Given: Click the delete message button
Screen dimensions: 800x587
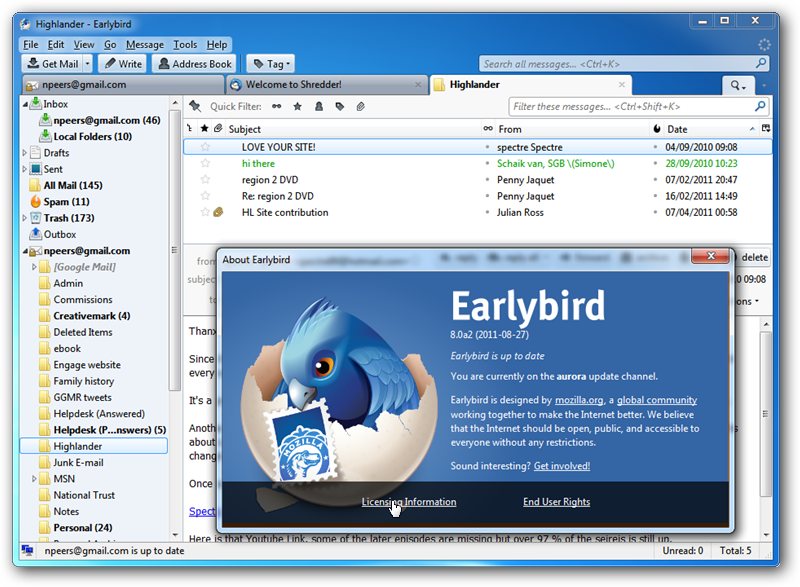Looking at the screenshot, I should click(754, 257).
